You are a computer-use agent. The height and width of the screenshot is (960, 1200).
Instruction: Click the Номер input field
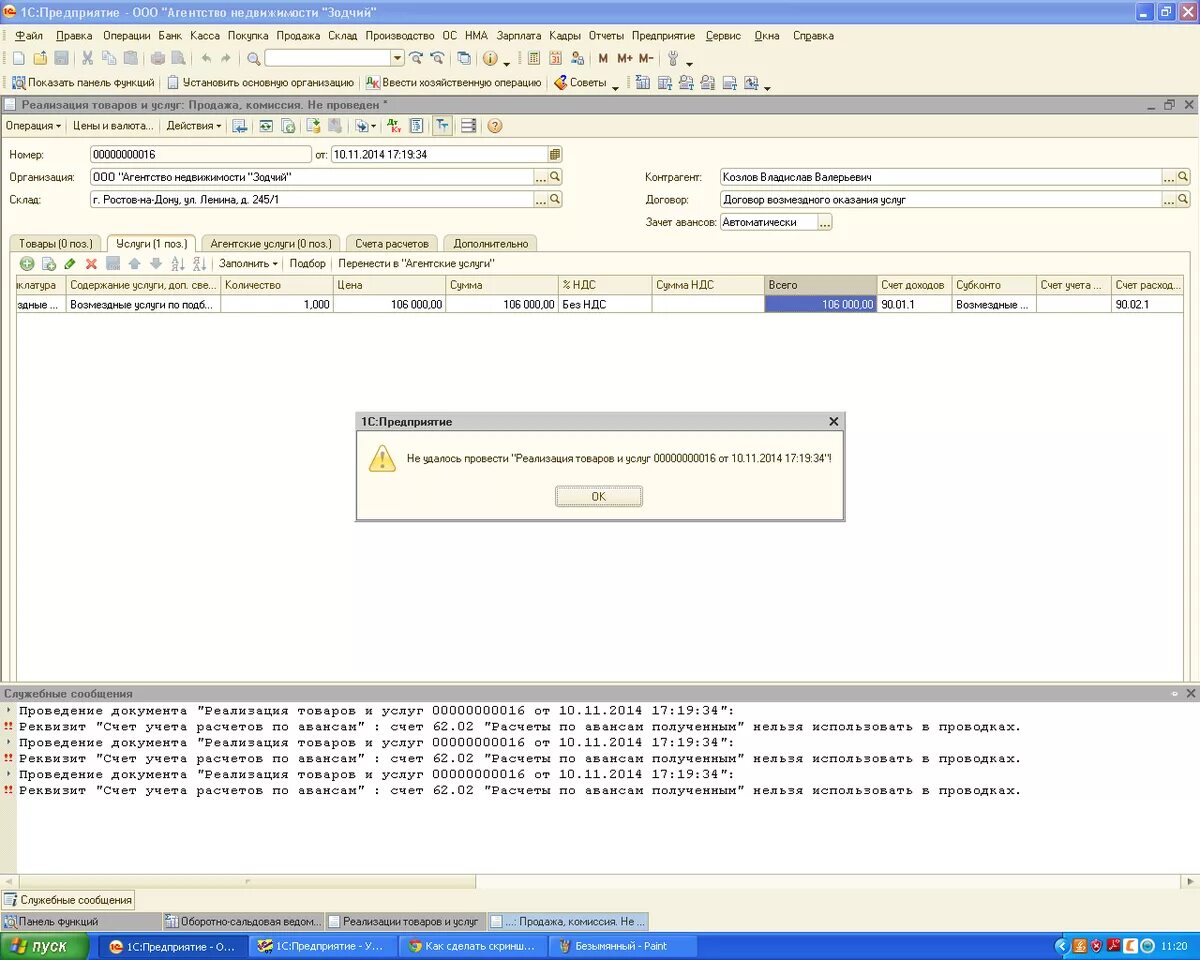(200, 154)
